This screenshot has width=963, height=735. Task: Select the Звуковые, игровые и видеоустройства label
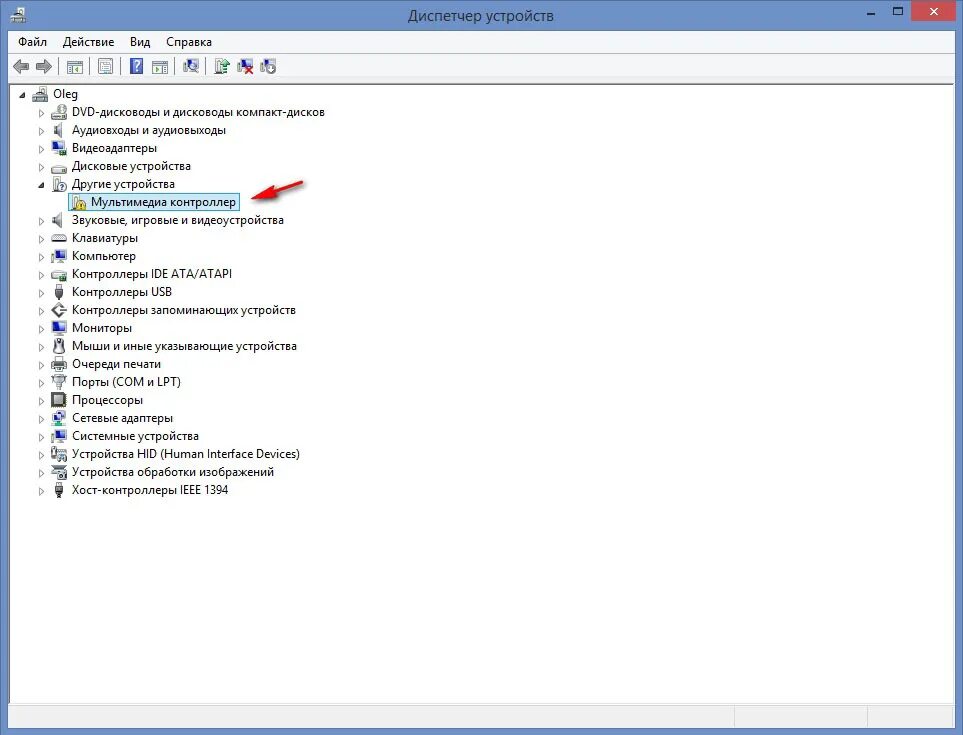[x=178, y=220]
